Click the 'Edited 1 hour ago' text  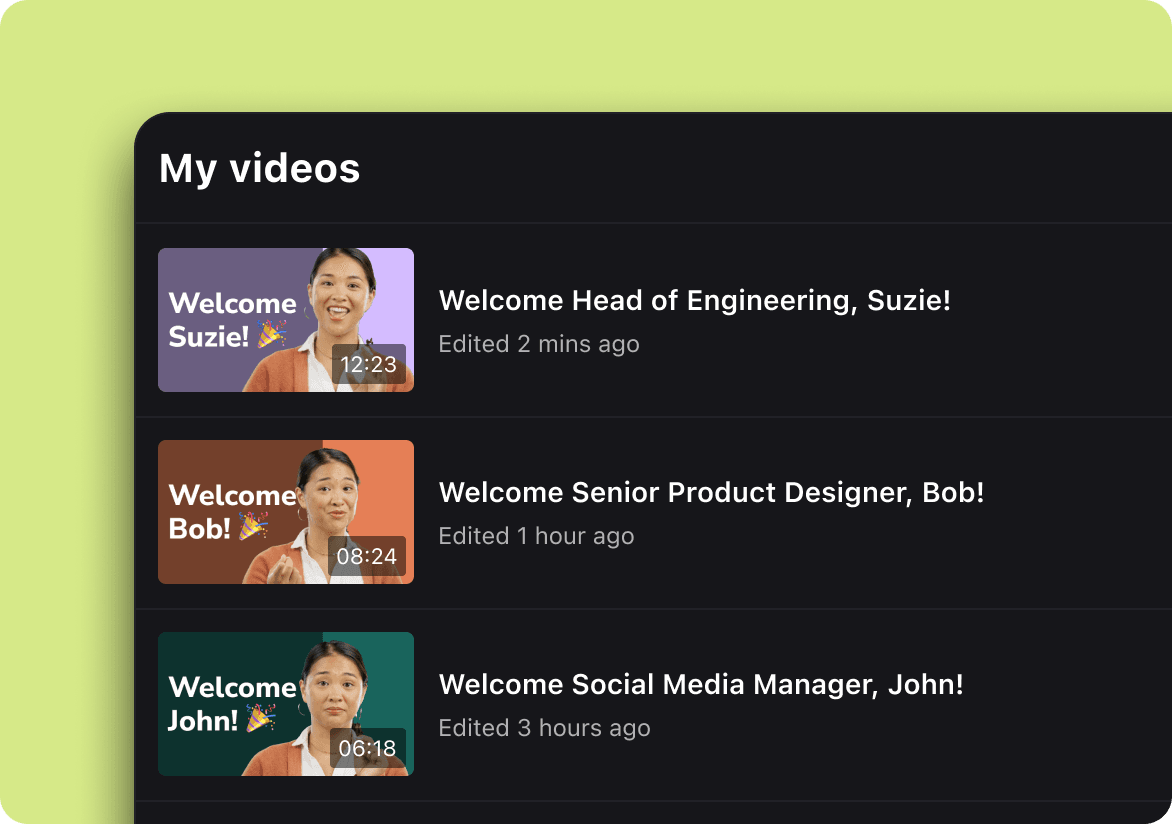[536, 536]
